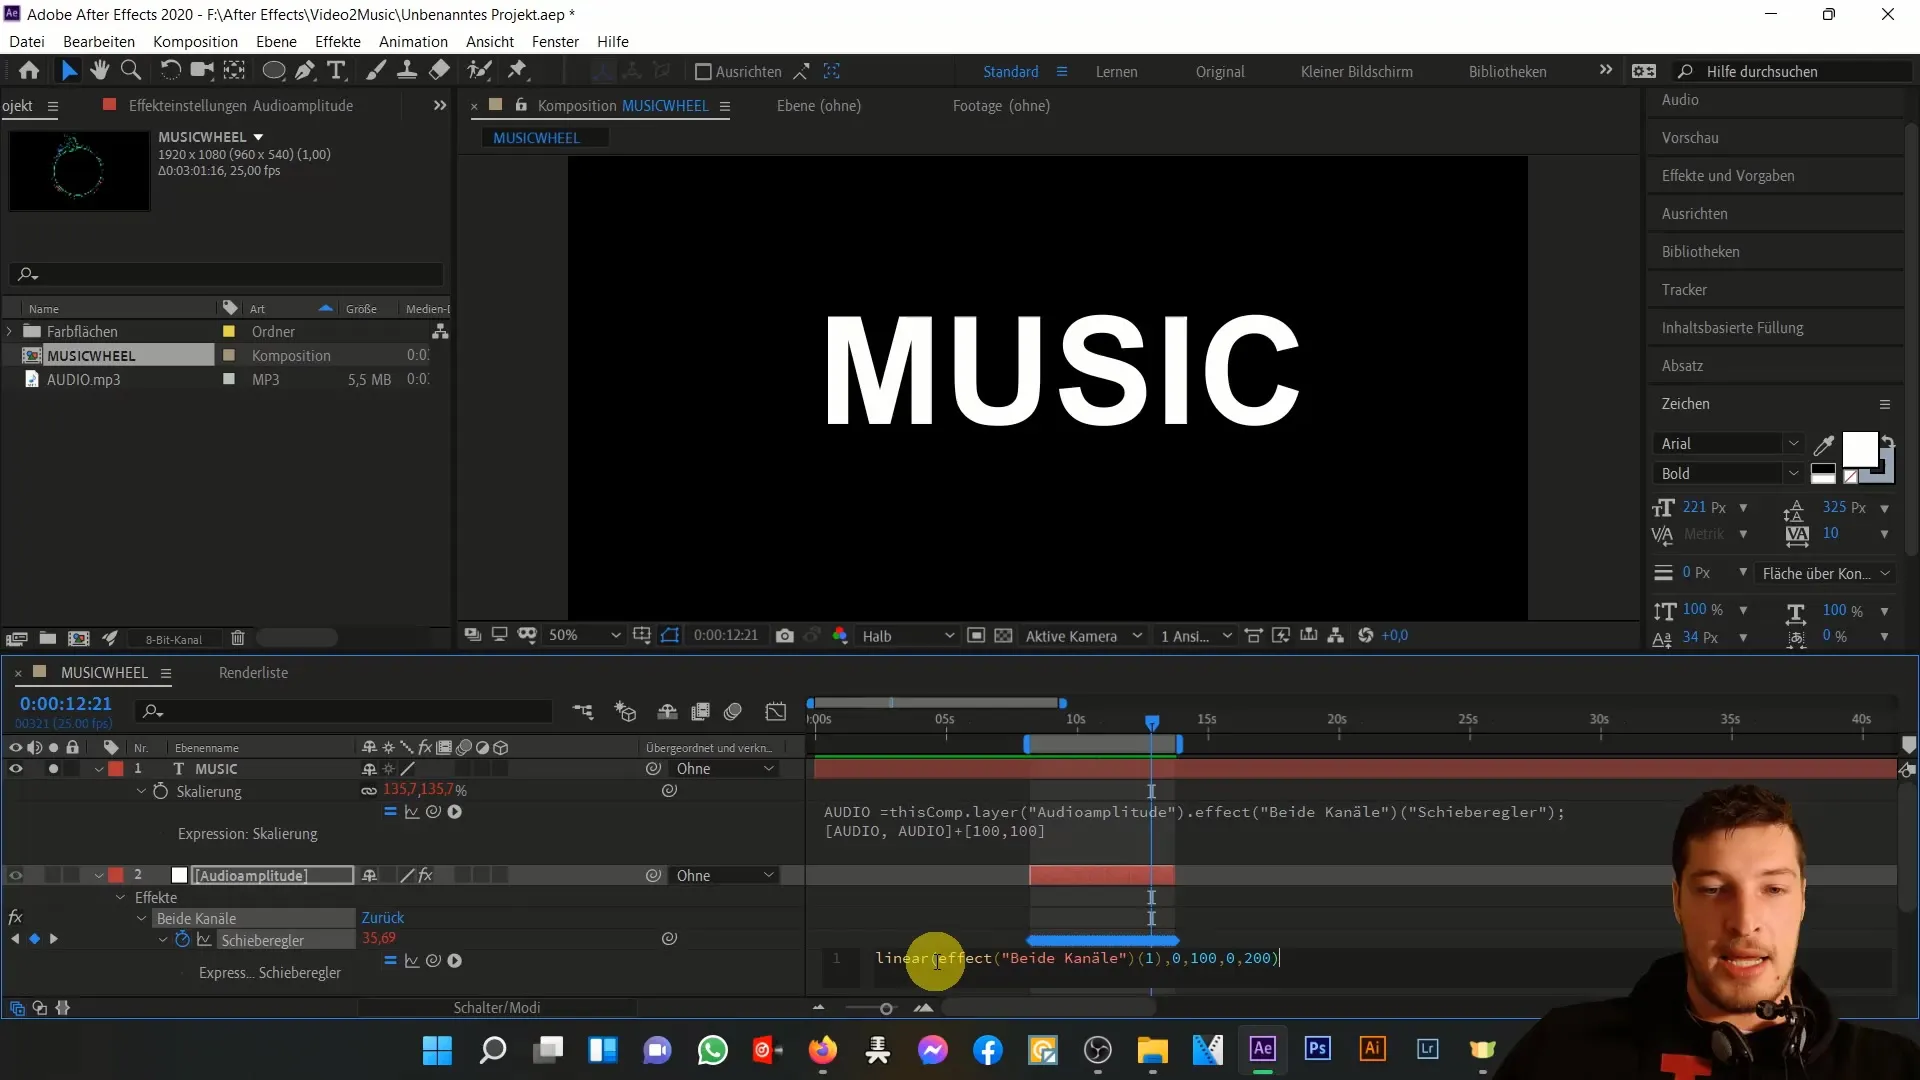Select the Ellipse shape tool
Image resolution: width=1920 pixels, height=1080 pixels.
pos(273,71)
